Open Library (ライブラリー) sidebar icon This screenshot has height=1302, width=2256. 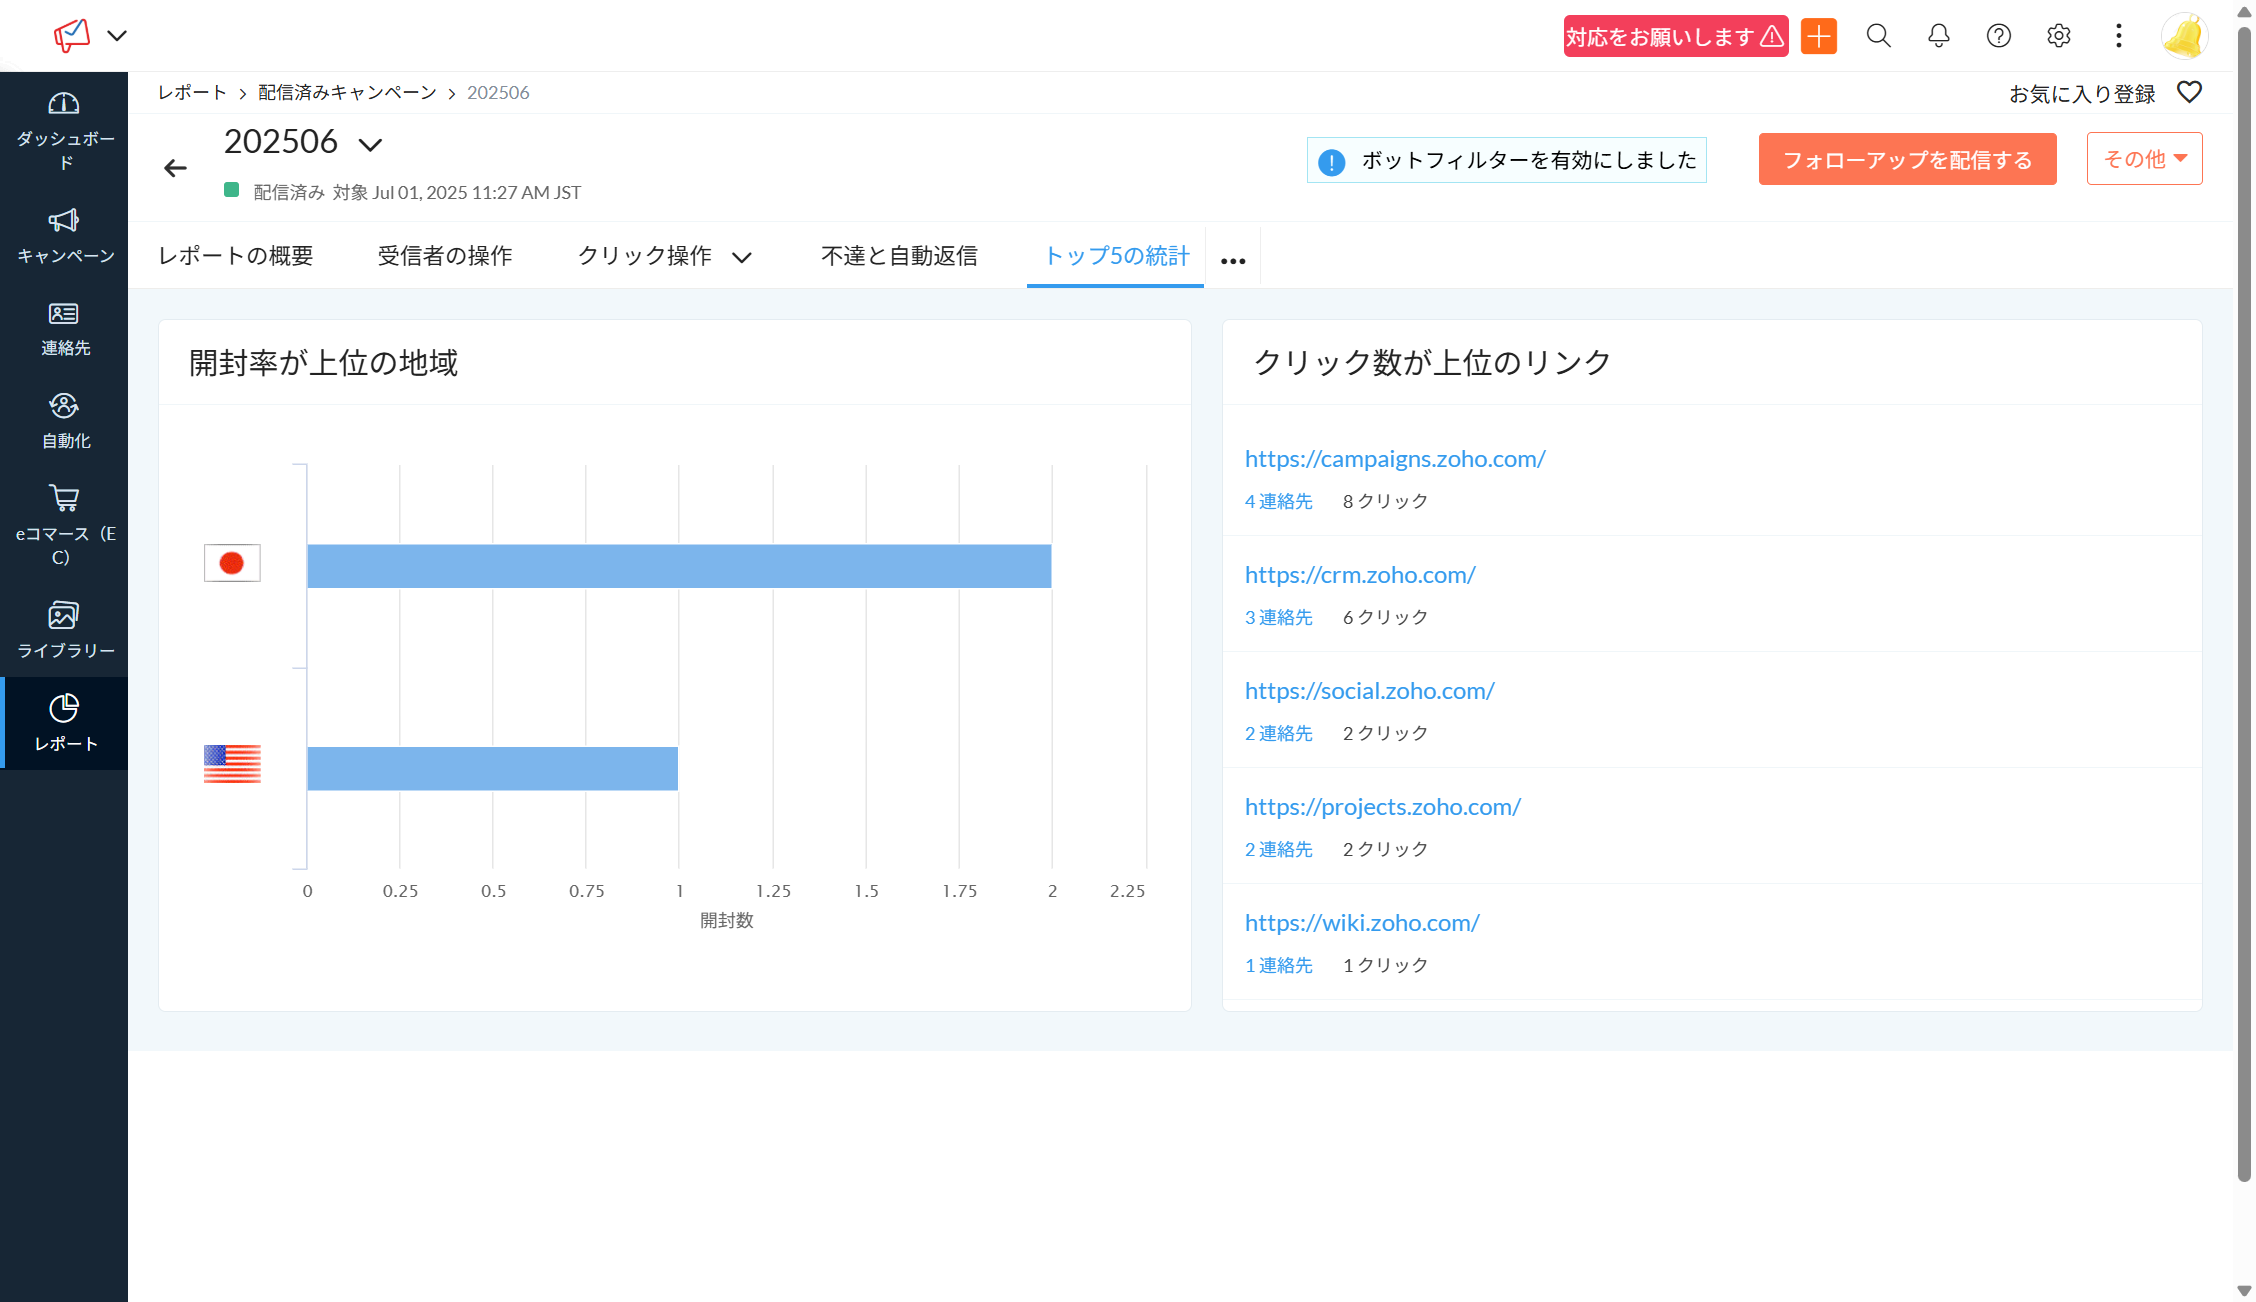[x=64, y=615]
